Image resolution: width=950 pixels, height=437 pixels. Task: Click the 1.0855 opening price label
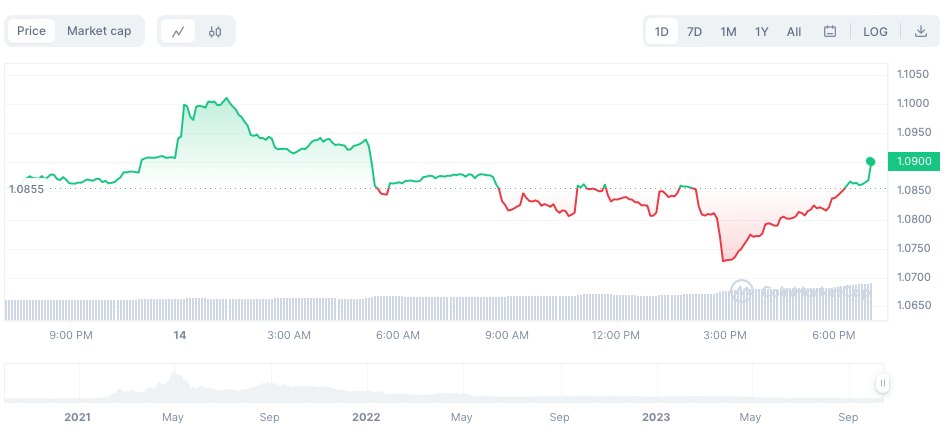[x=27, y=189]
